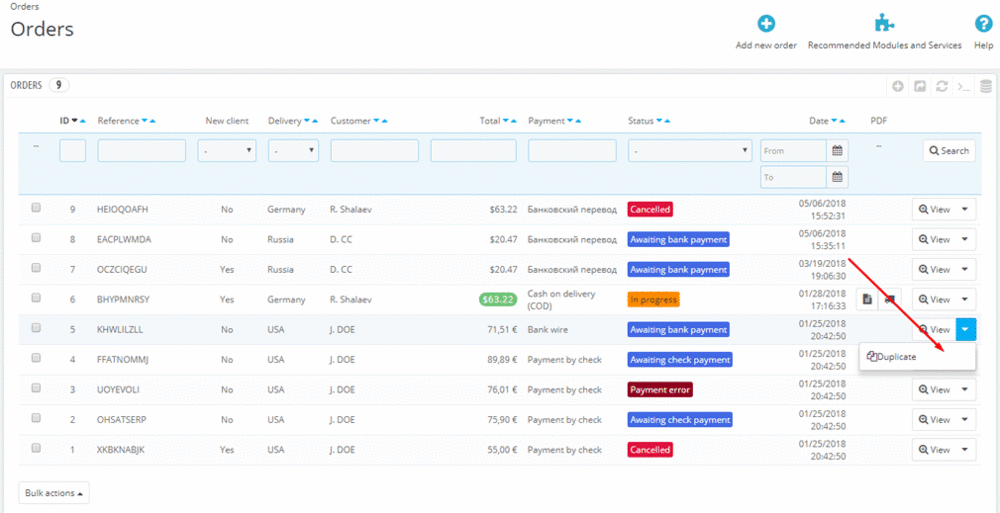The width and height of the screenshot is (1000, 513).
Task: Click the Add new order plus icon
Action: 766,24
